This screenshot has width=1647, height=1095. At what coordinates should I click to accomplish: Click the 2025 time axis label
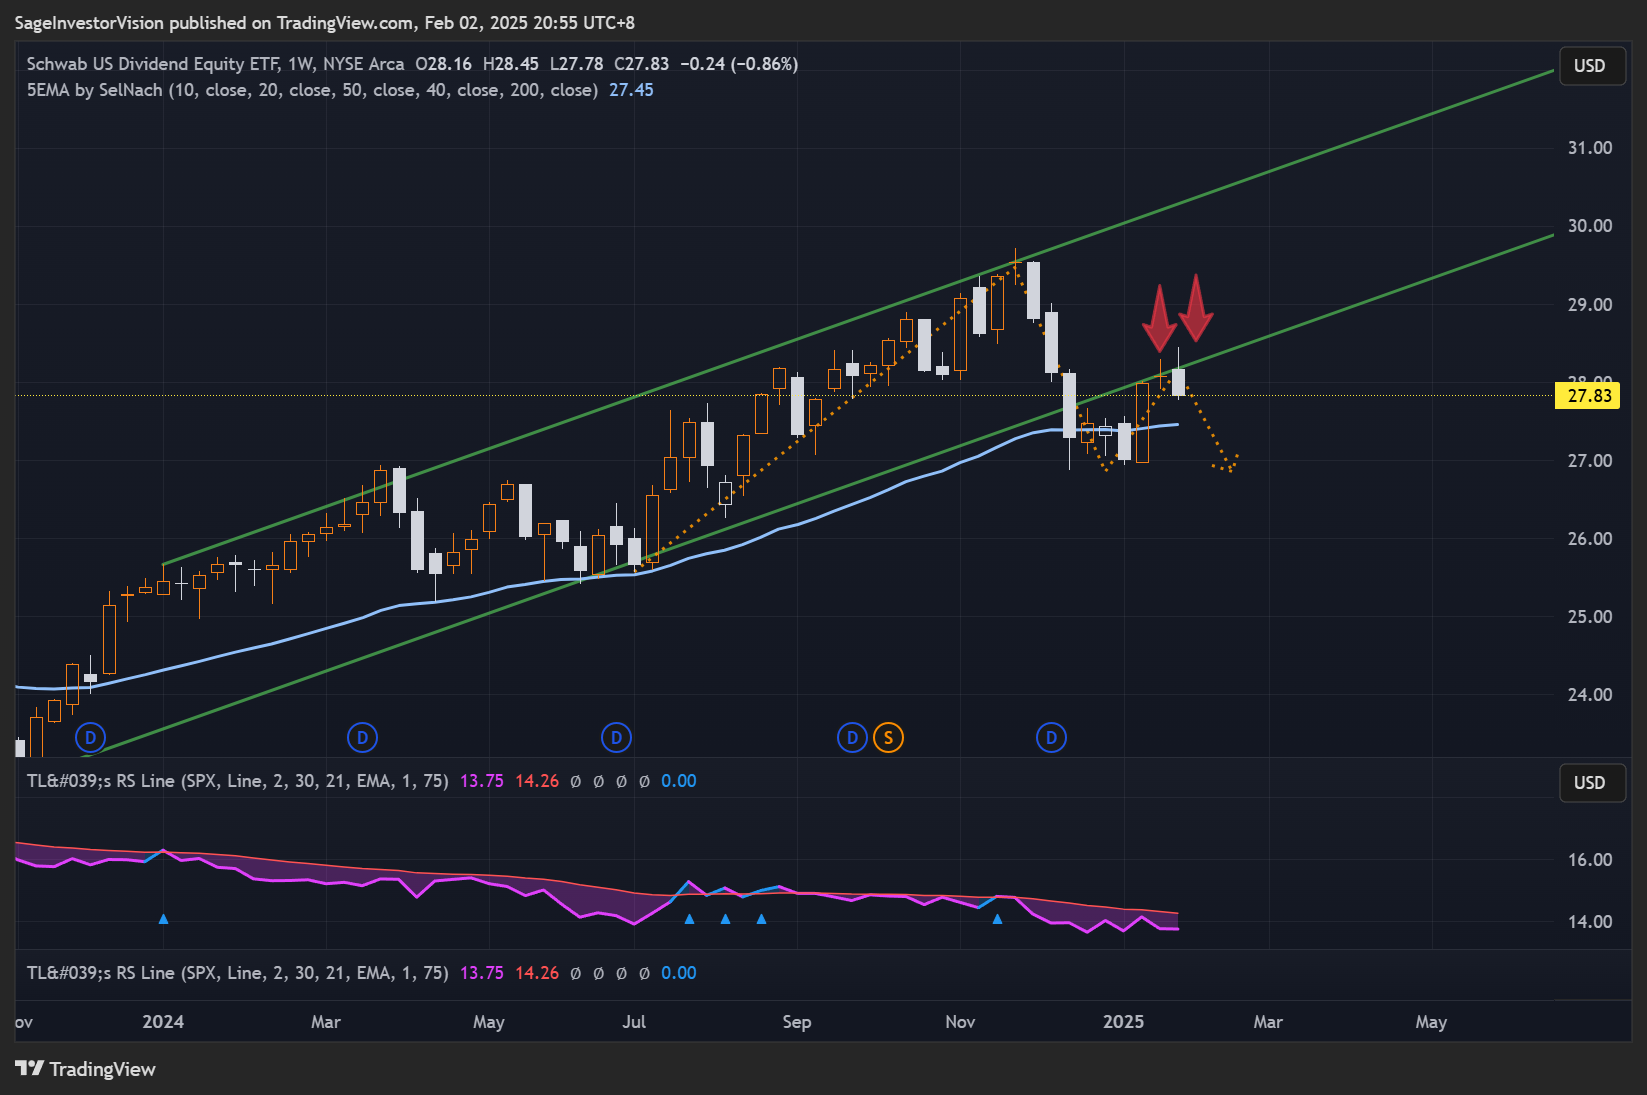point(1123,1022)
